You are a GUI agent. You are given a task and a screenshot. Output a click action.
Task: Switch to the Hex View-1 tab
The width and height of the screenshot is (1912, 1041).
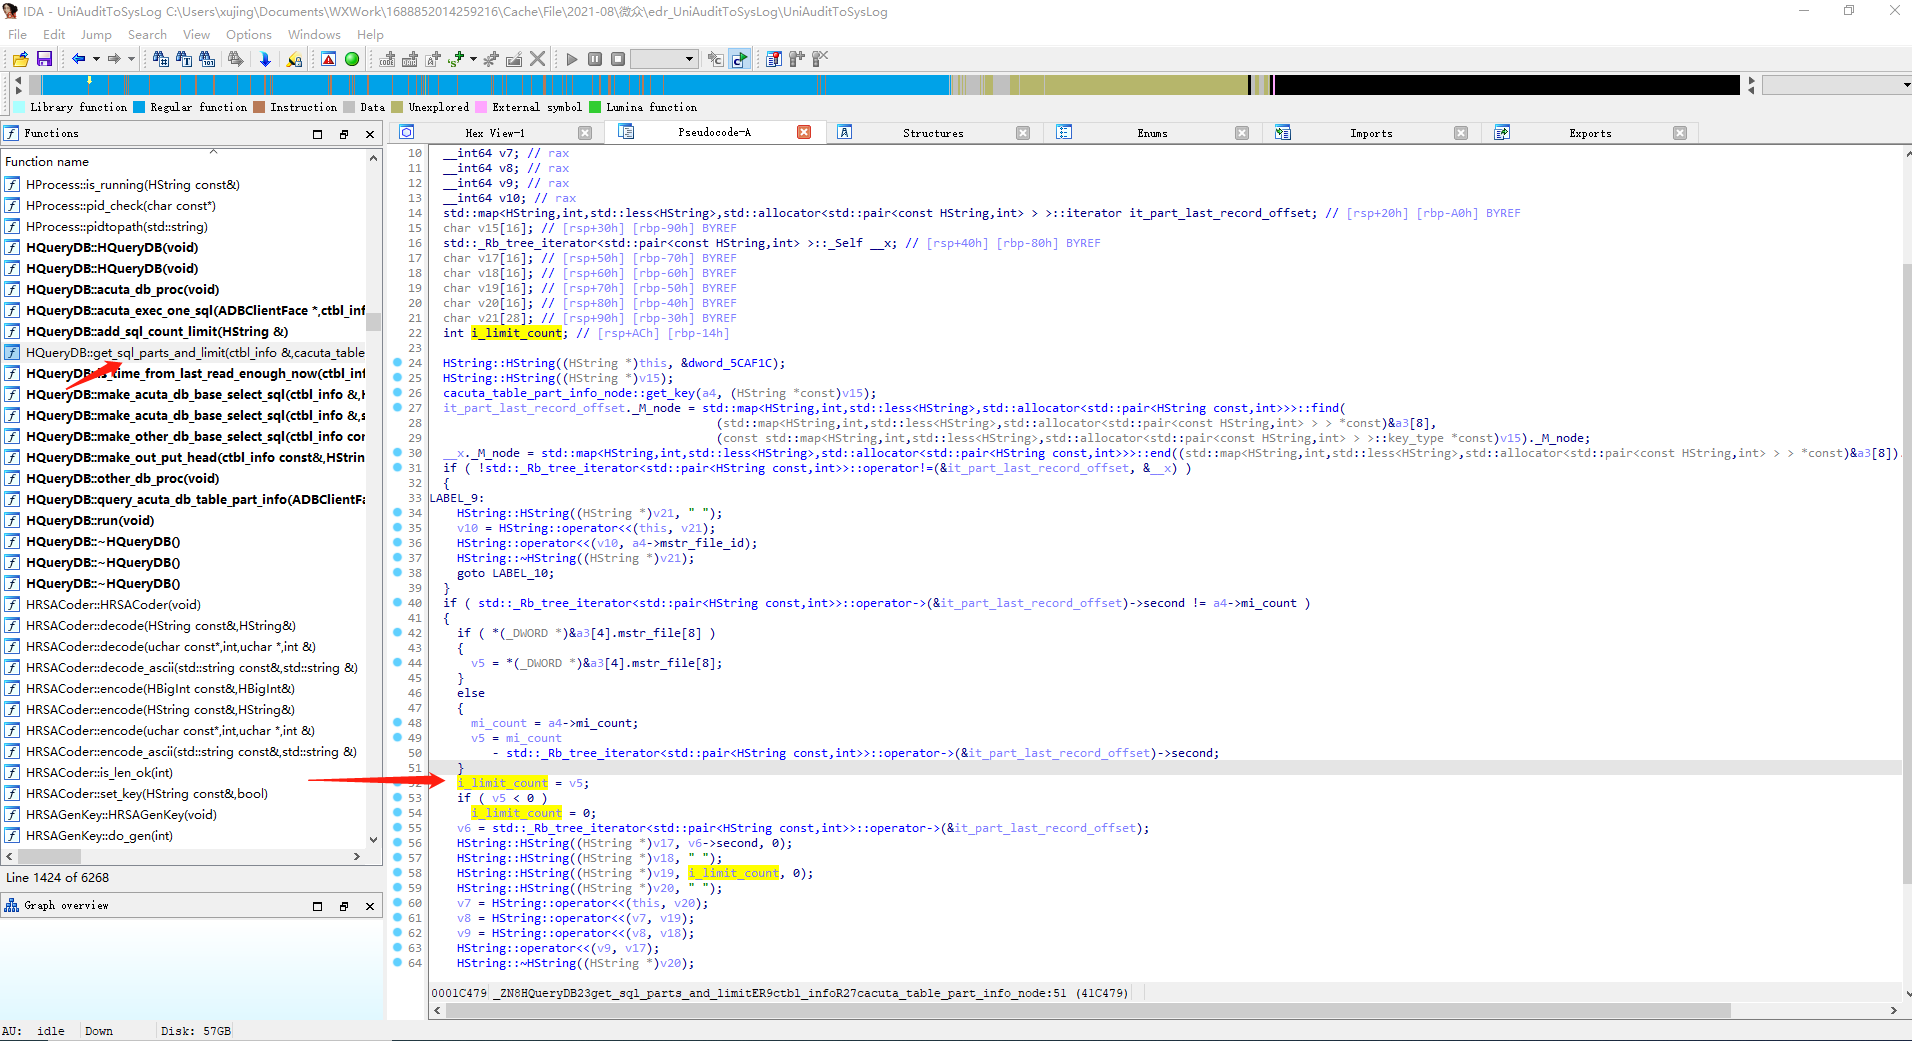495,133
